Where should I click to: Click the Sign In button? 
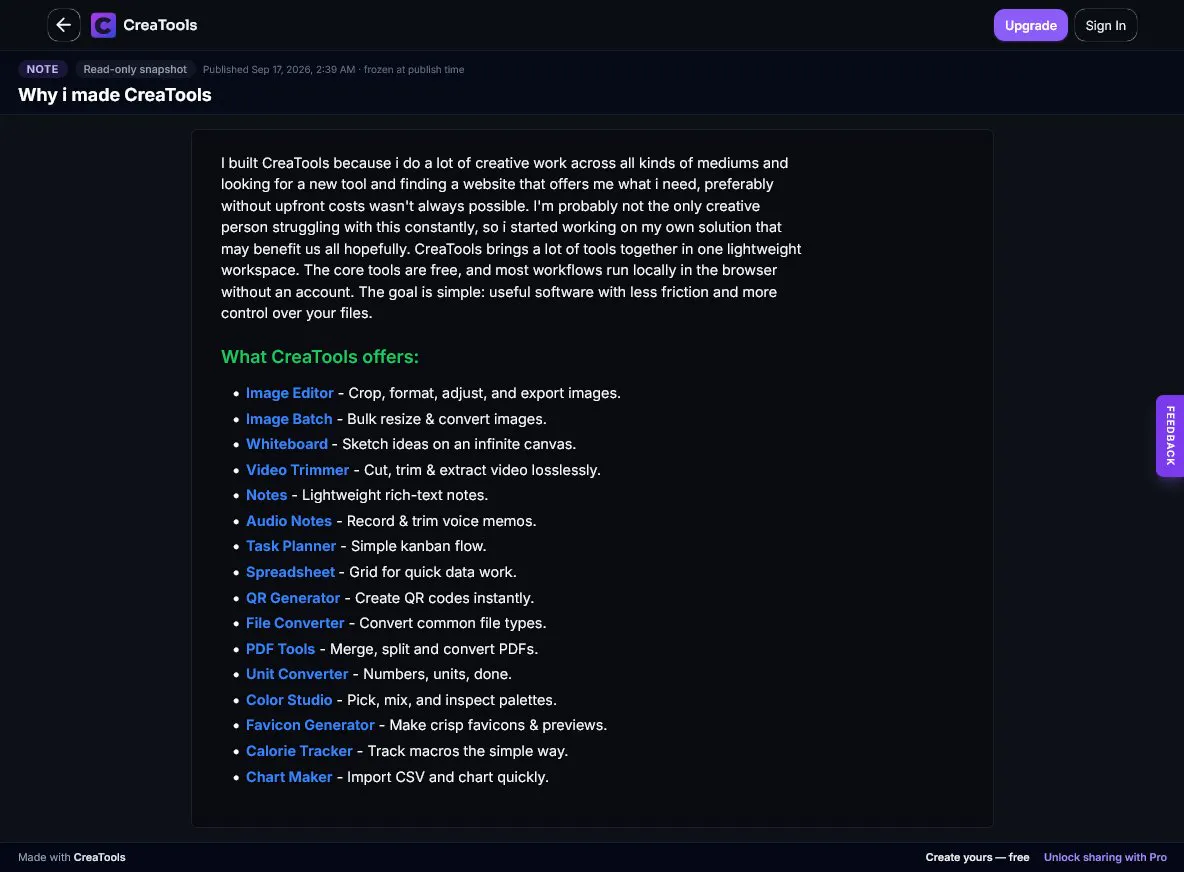pyautogui.click(x=1105, y=25)
